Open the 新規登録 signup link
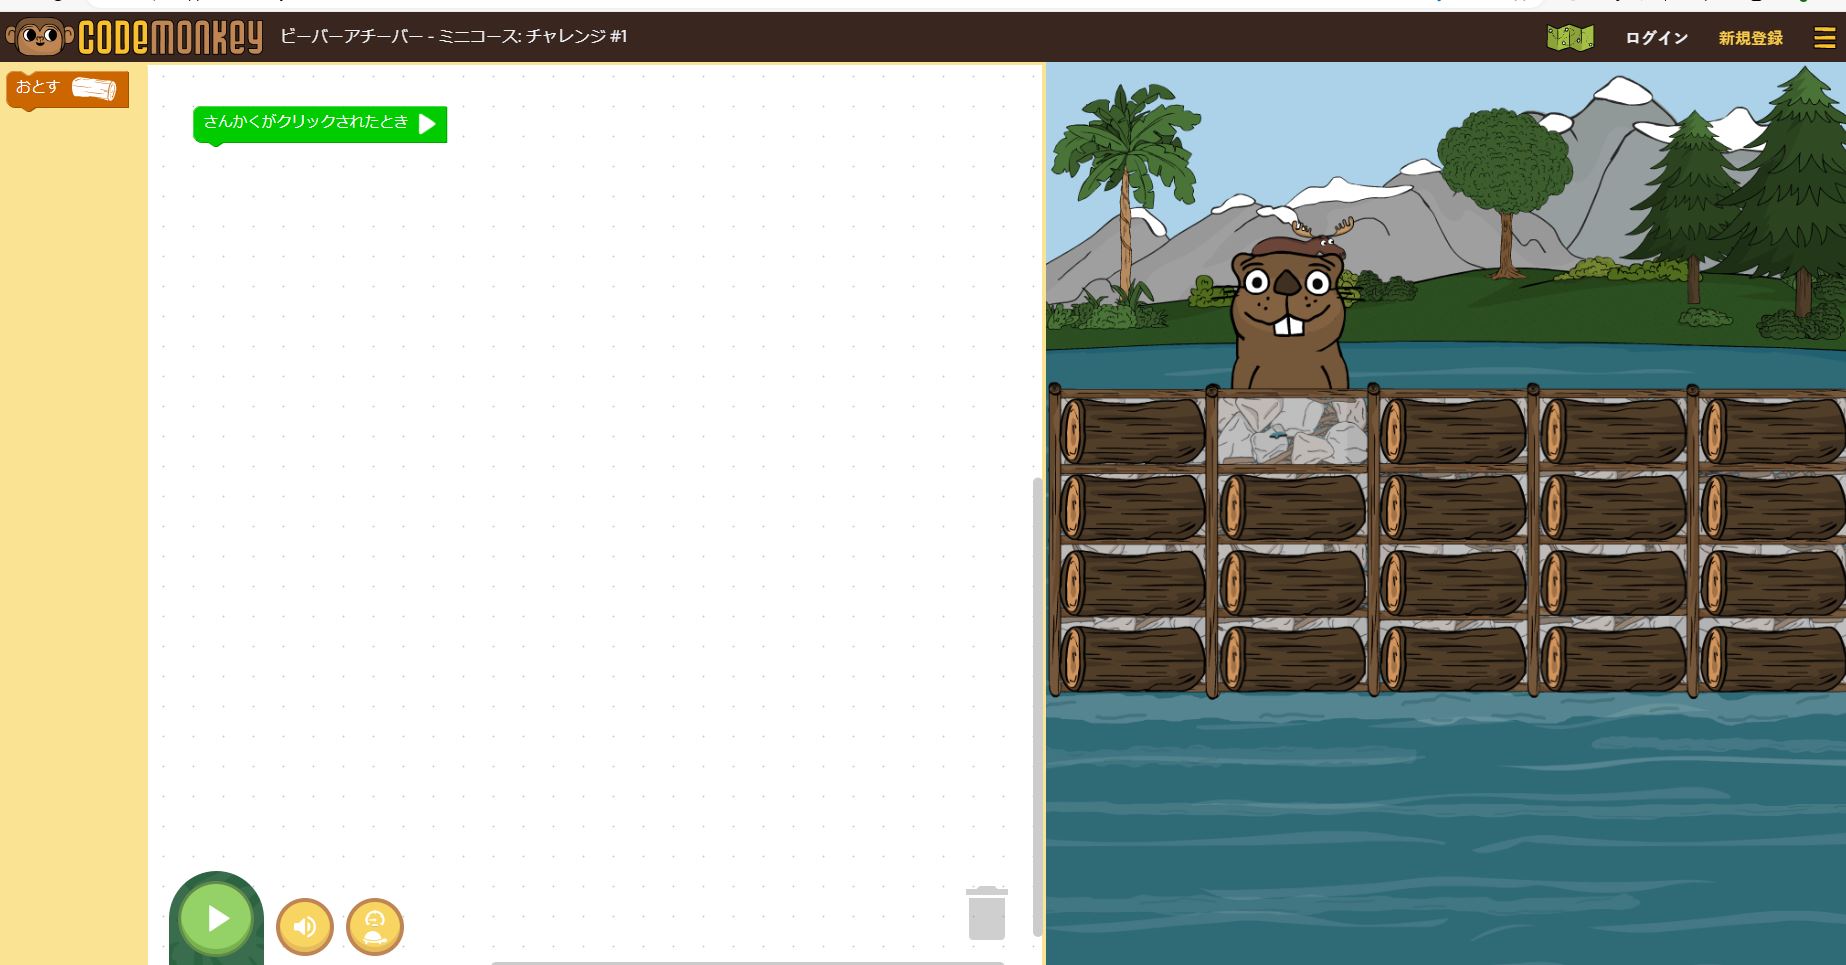The width and height of the screenshot is (1846, 965). click(1748, 37)
